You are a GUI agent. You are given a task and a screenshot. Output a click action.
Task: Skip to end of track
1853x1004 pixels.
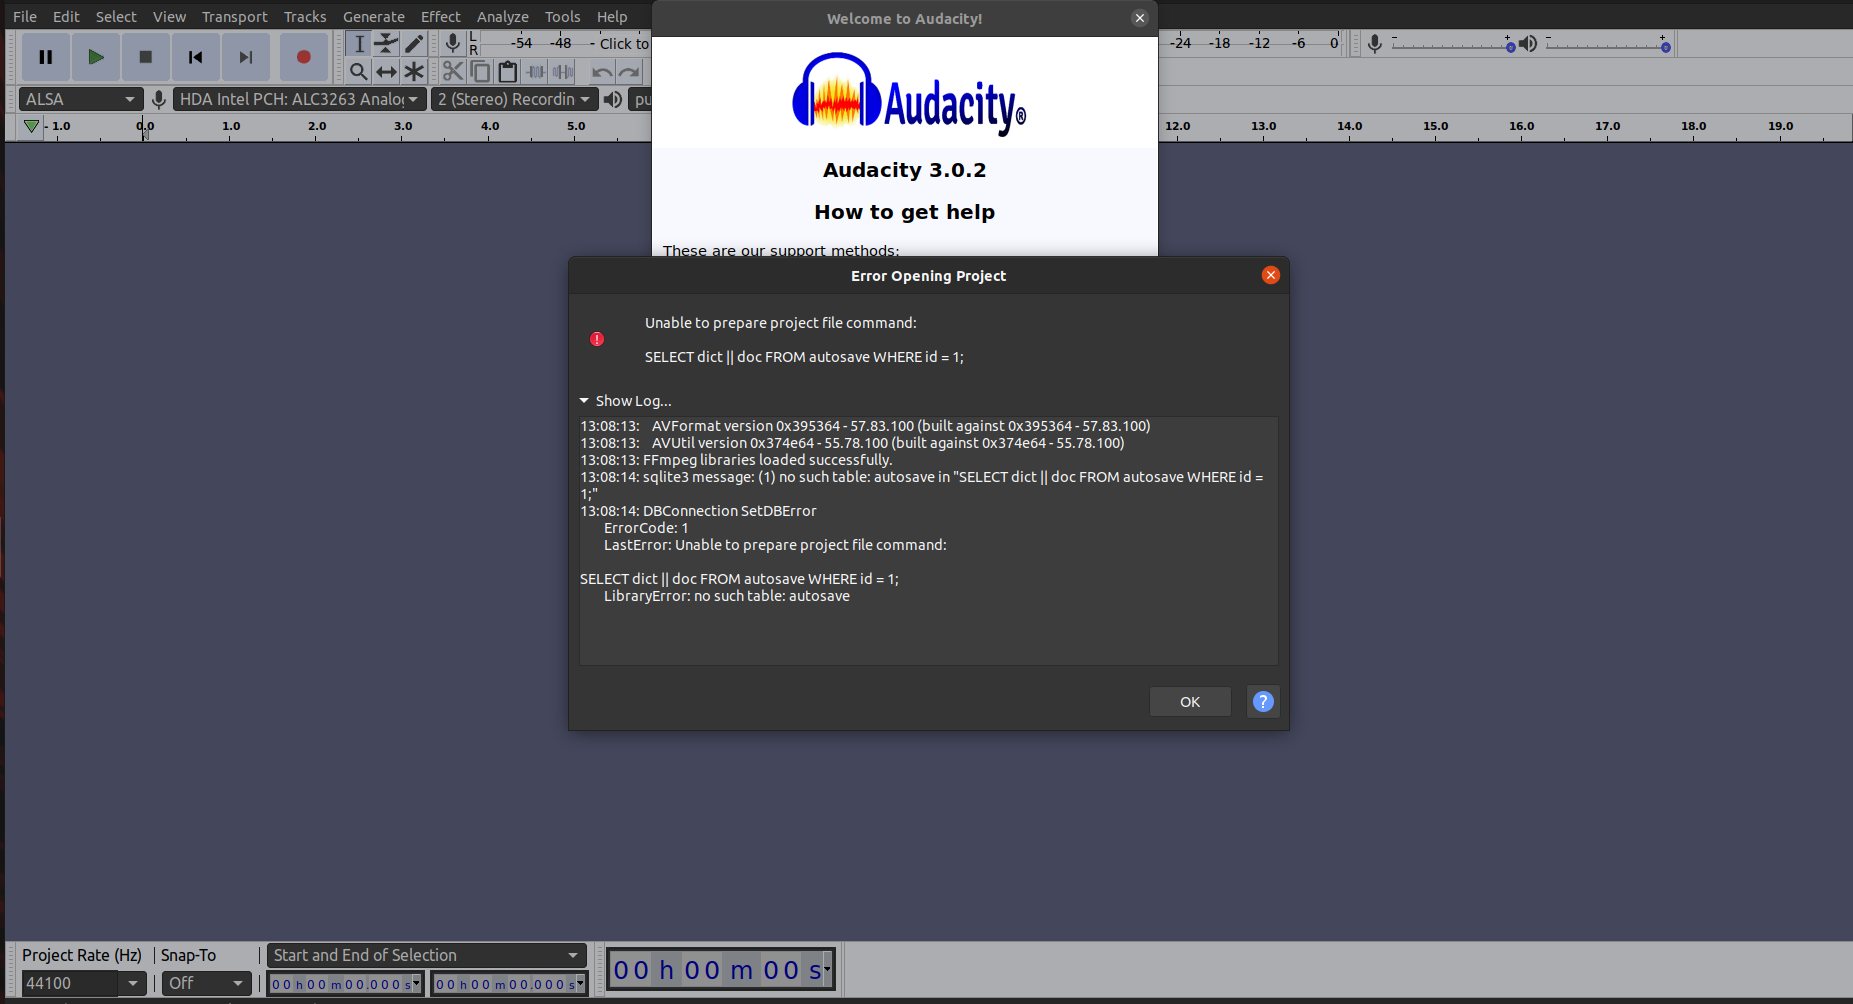click(x=246, y=57)
